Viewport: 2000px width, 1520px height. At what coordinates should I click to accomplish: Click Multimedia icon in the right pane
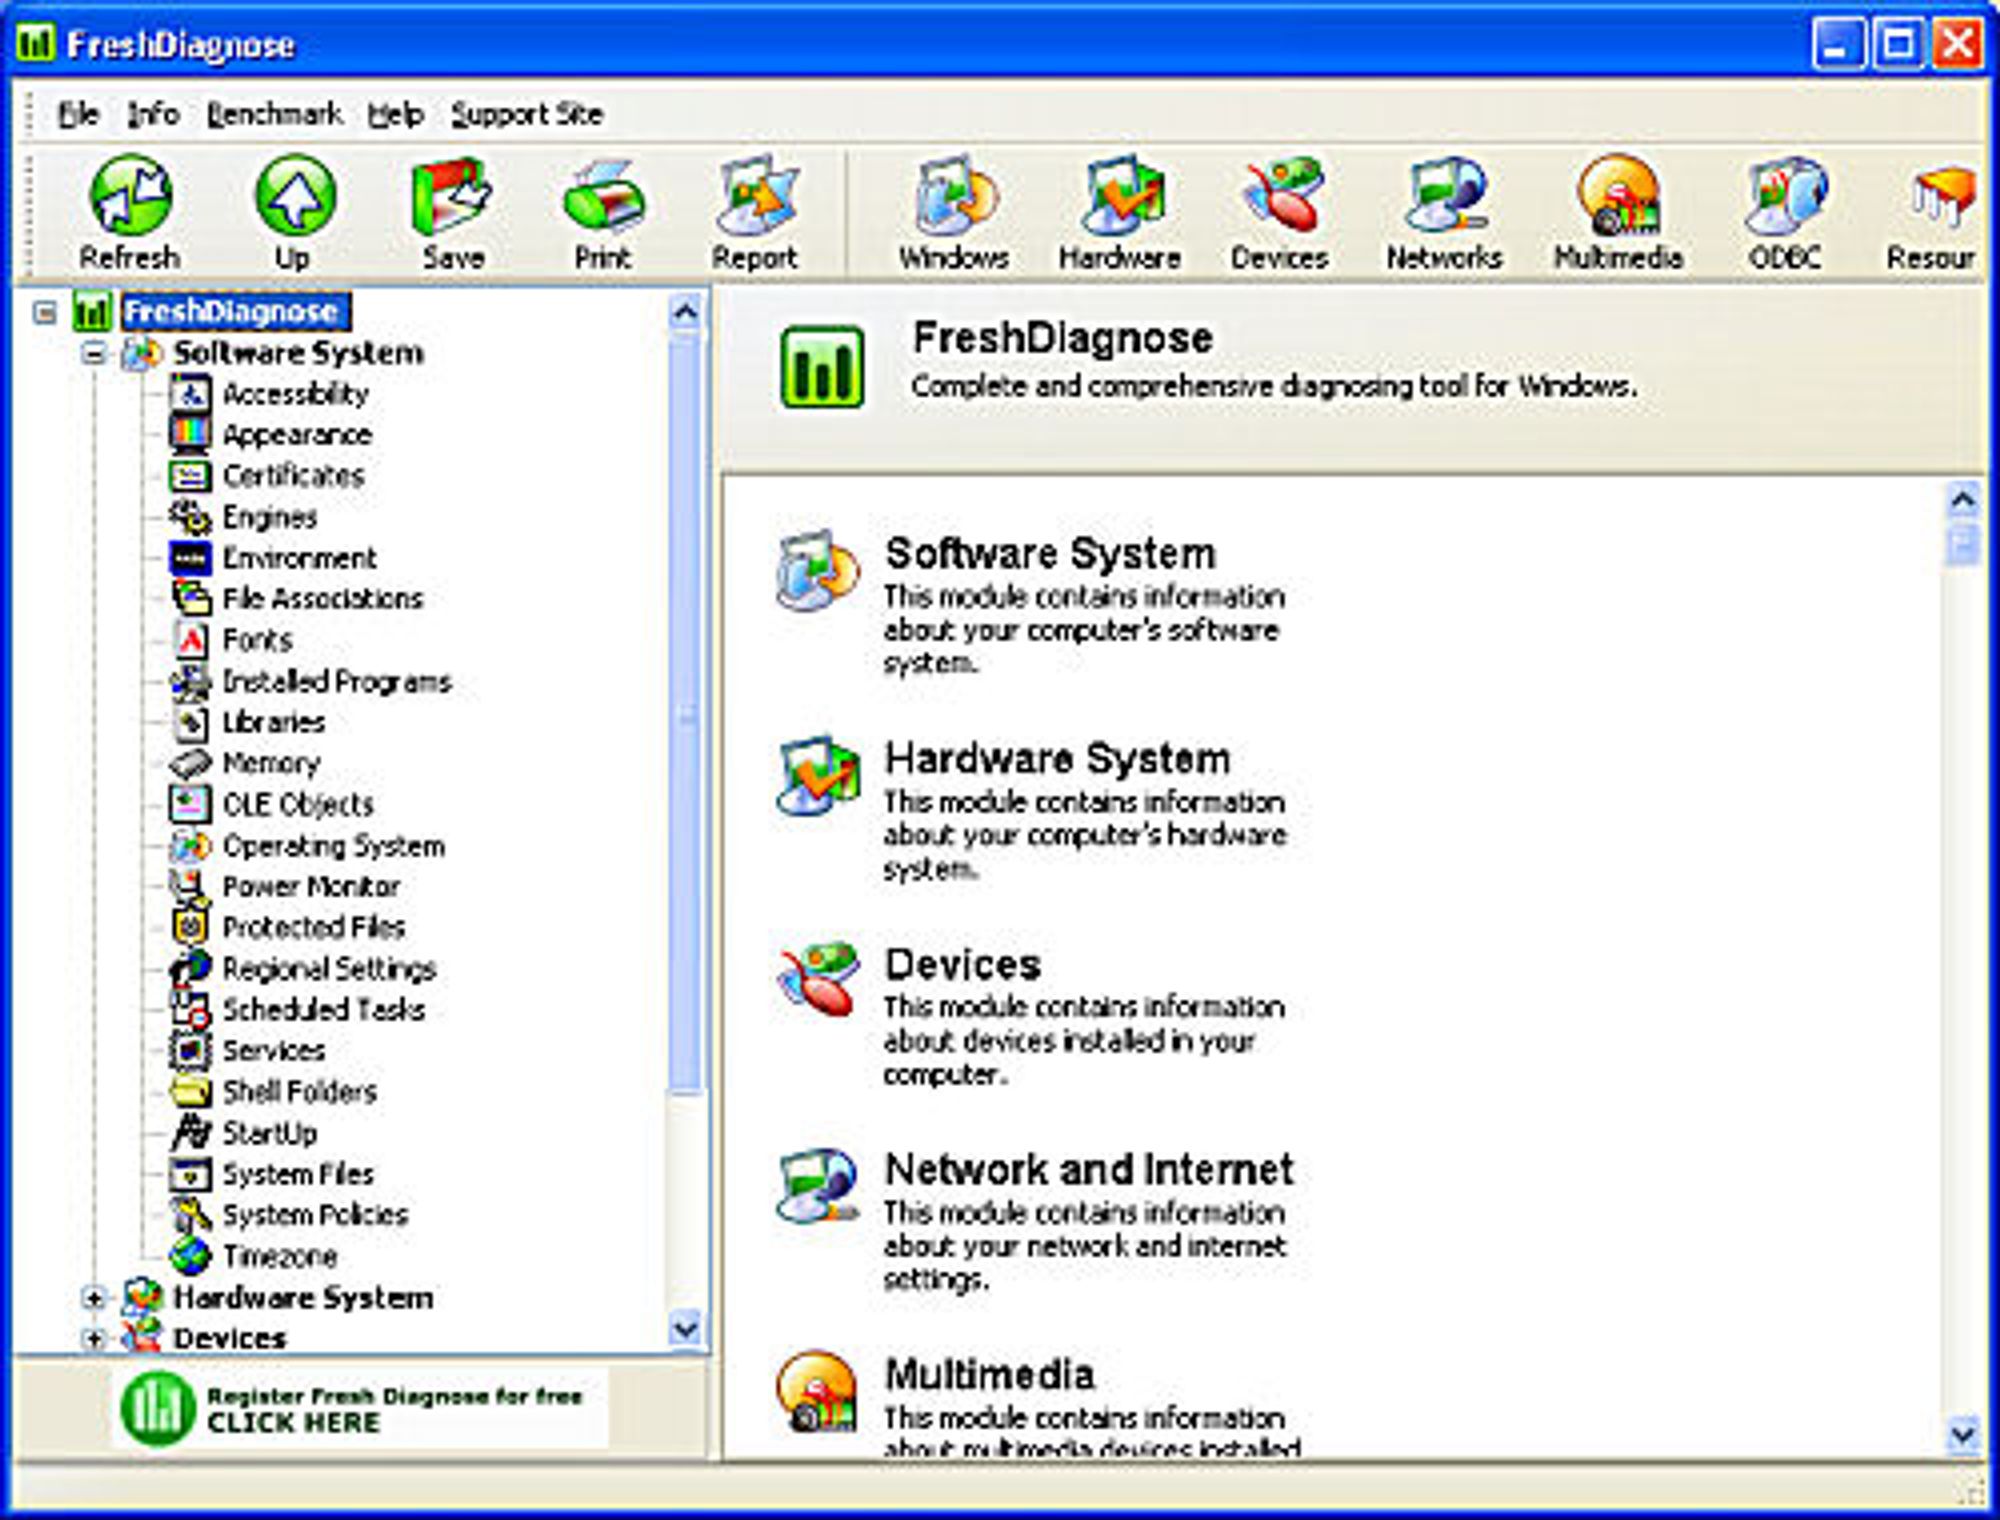(818, 1391)
